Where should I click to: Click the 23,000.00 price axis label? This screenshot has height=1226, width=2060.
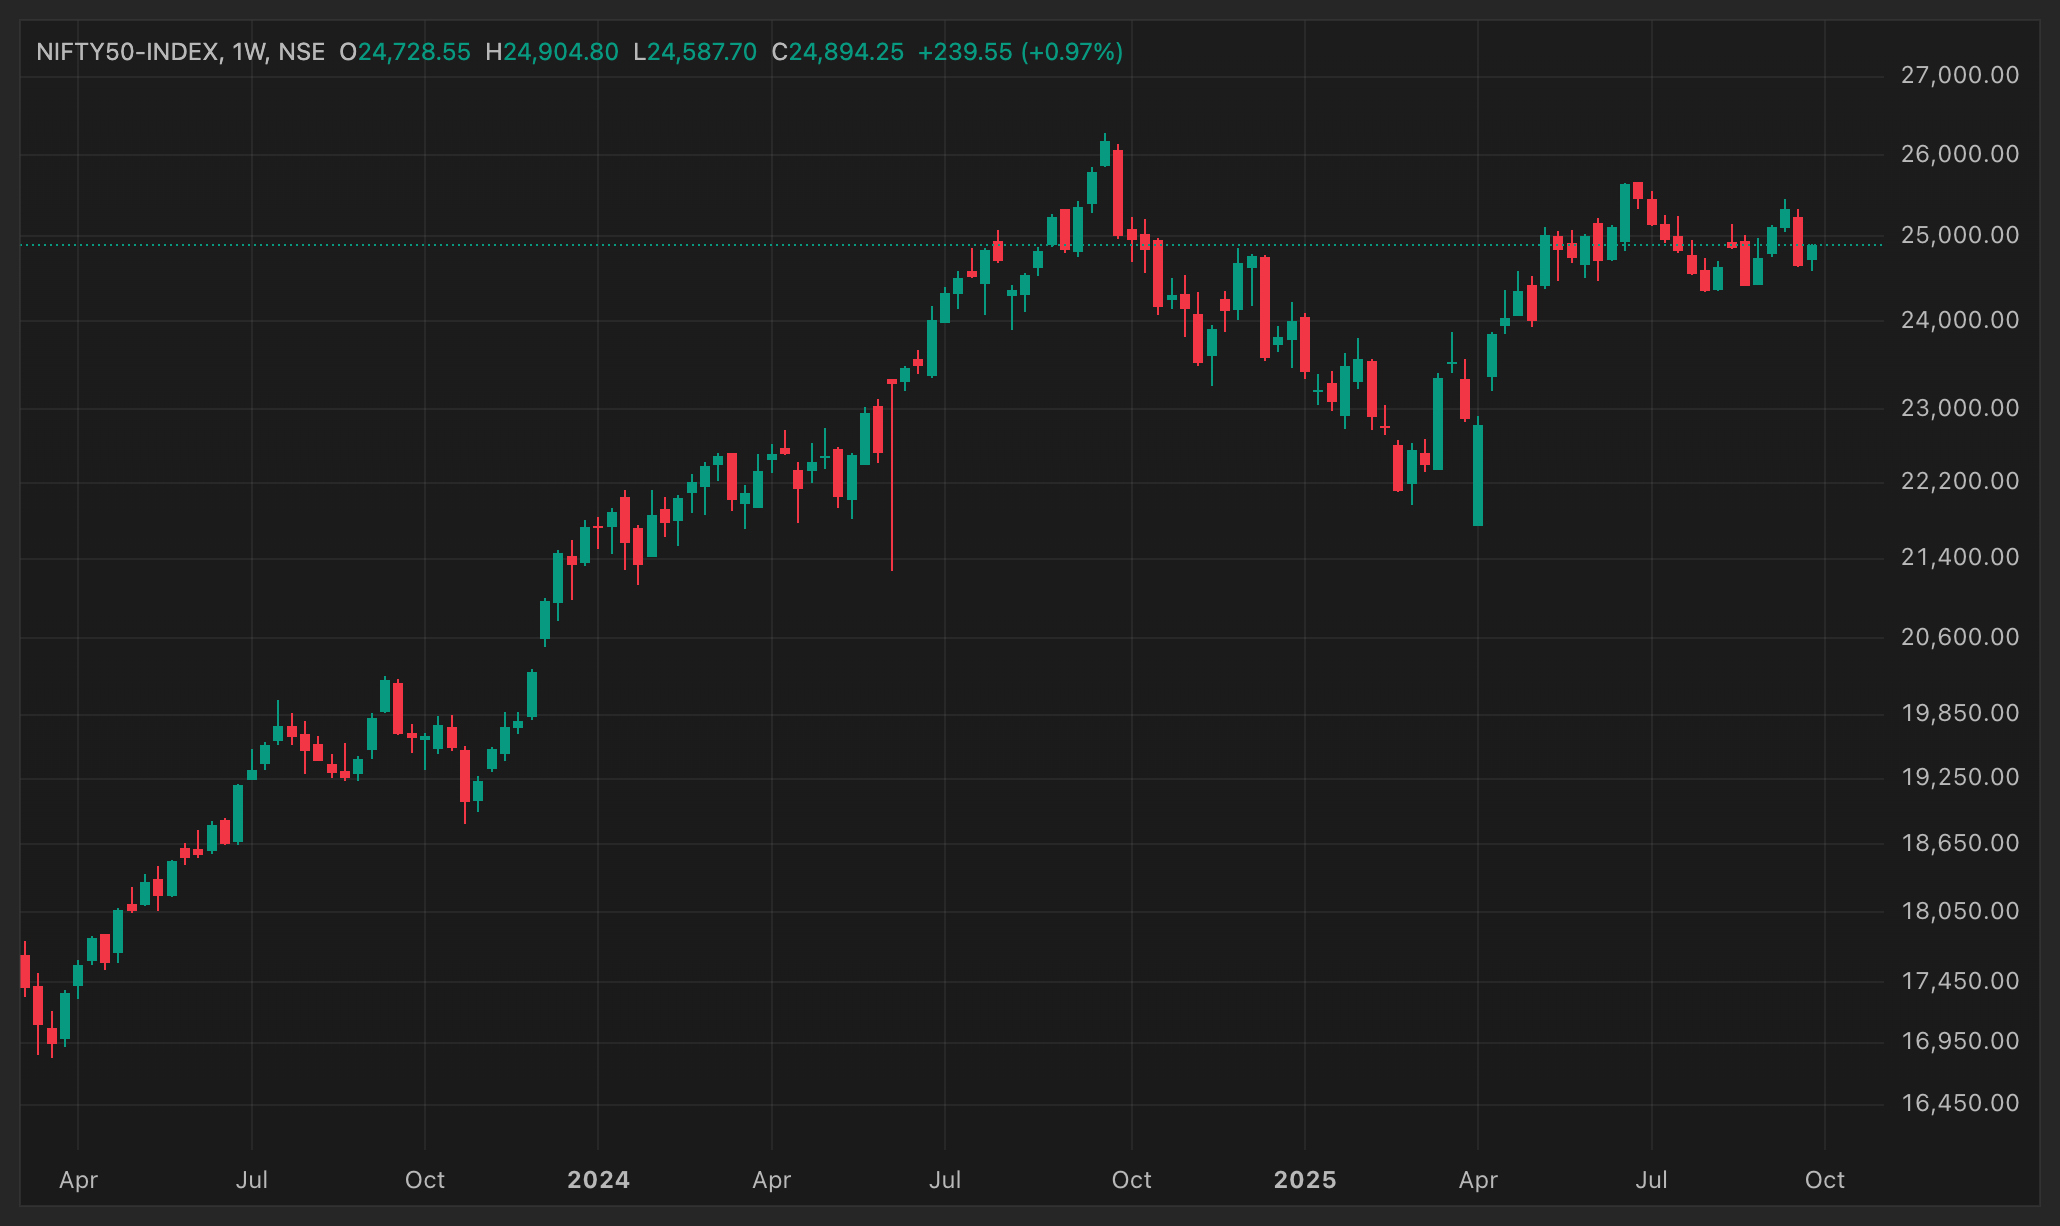(x=1960, y=408)
